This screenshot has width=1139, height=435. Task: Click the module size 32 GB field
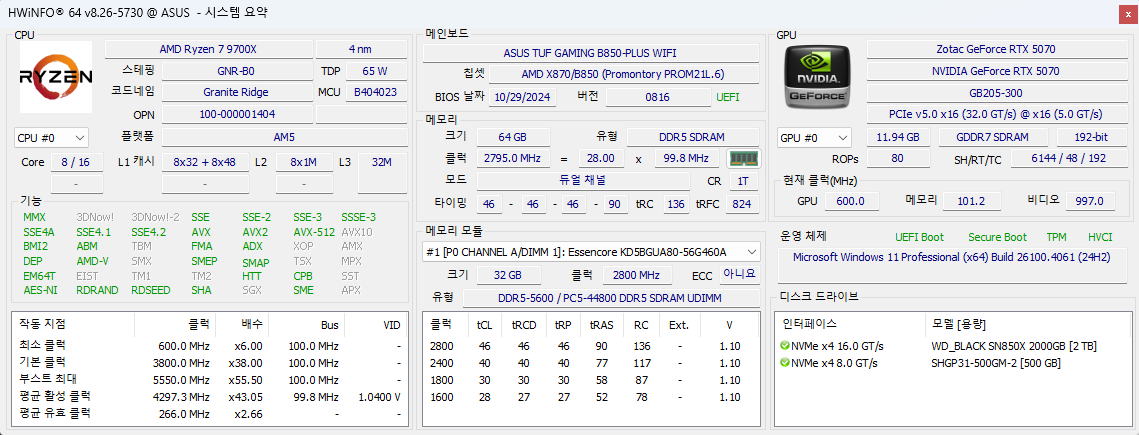click(x=508, y=275)
